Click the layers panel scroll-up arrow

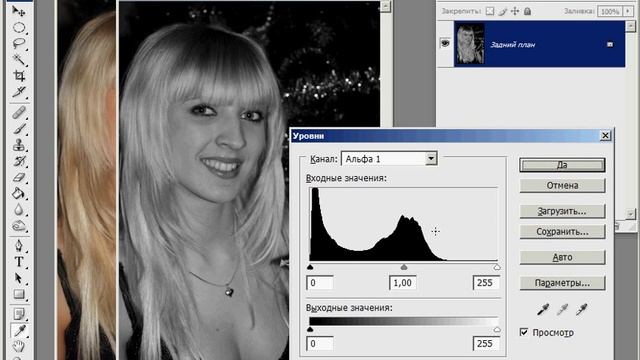pyautogui.click(x=631, y=27)
